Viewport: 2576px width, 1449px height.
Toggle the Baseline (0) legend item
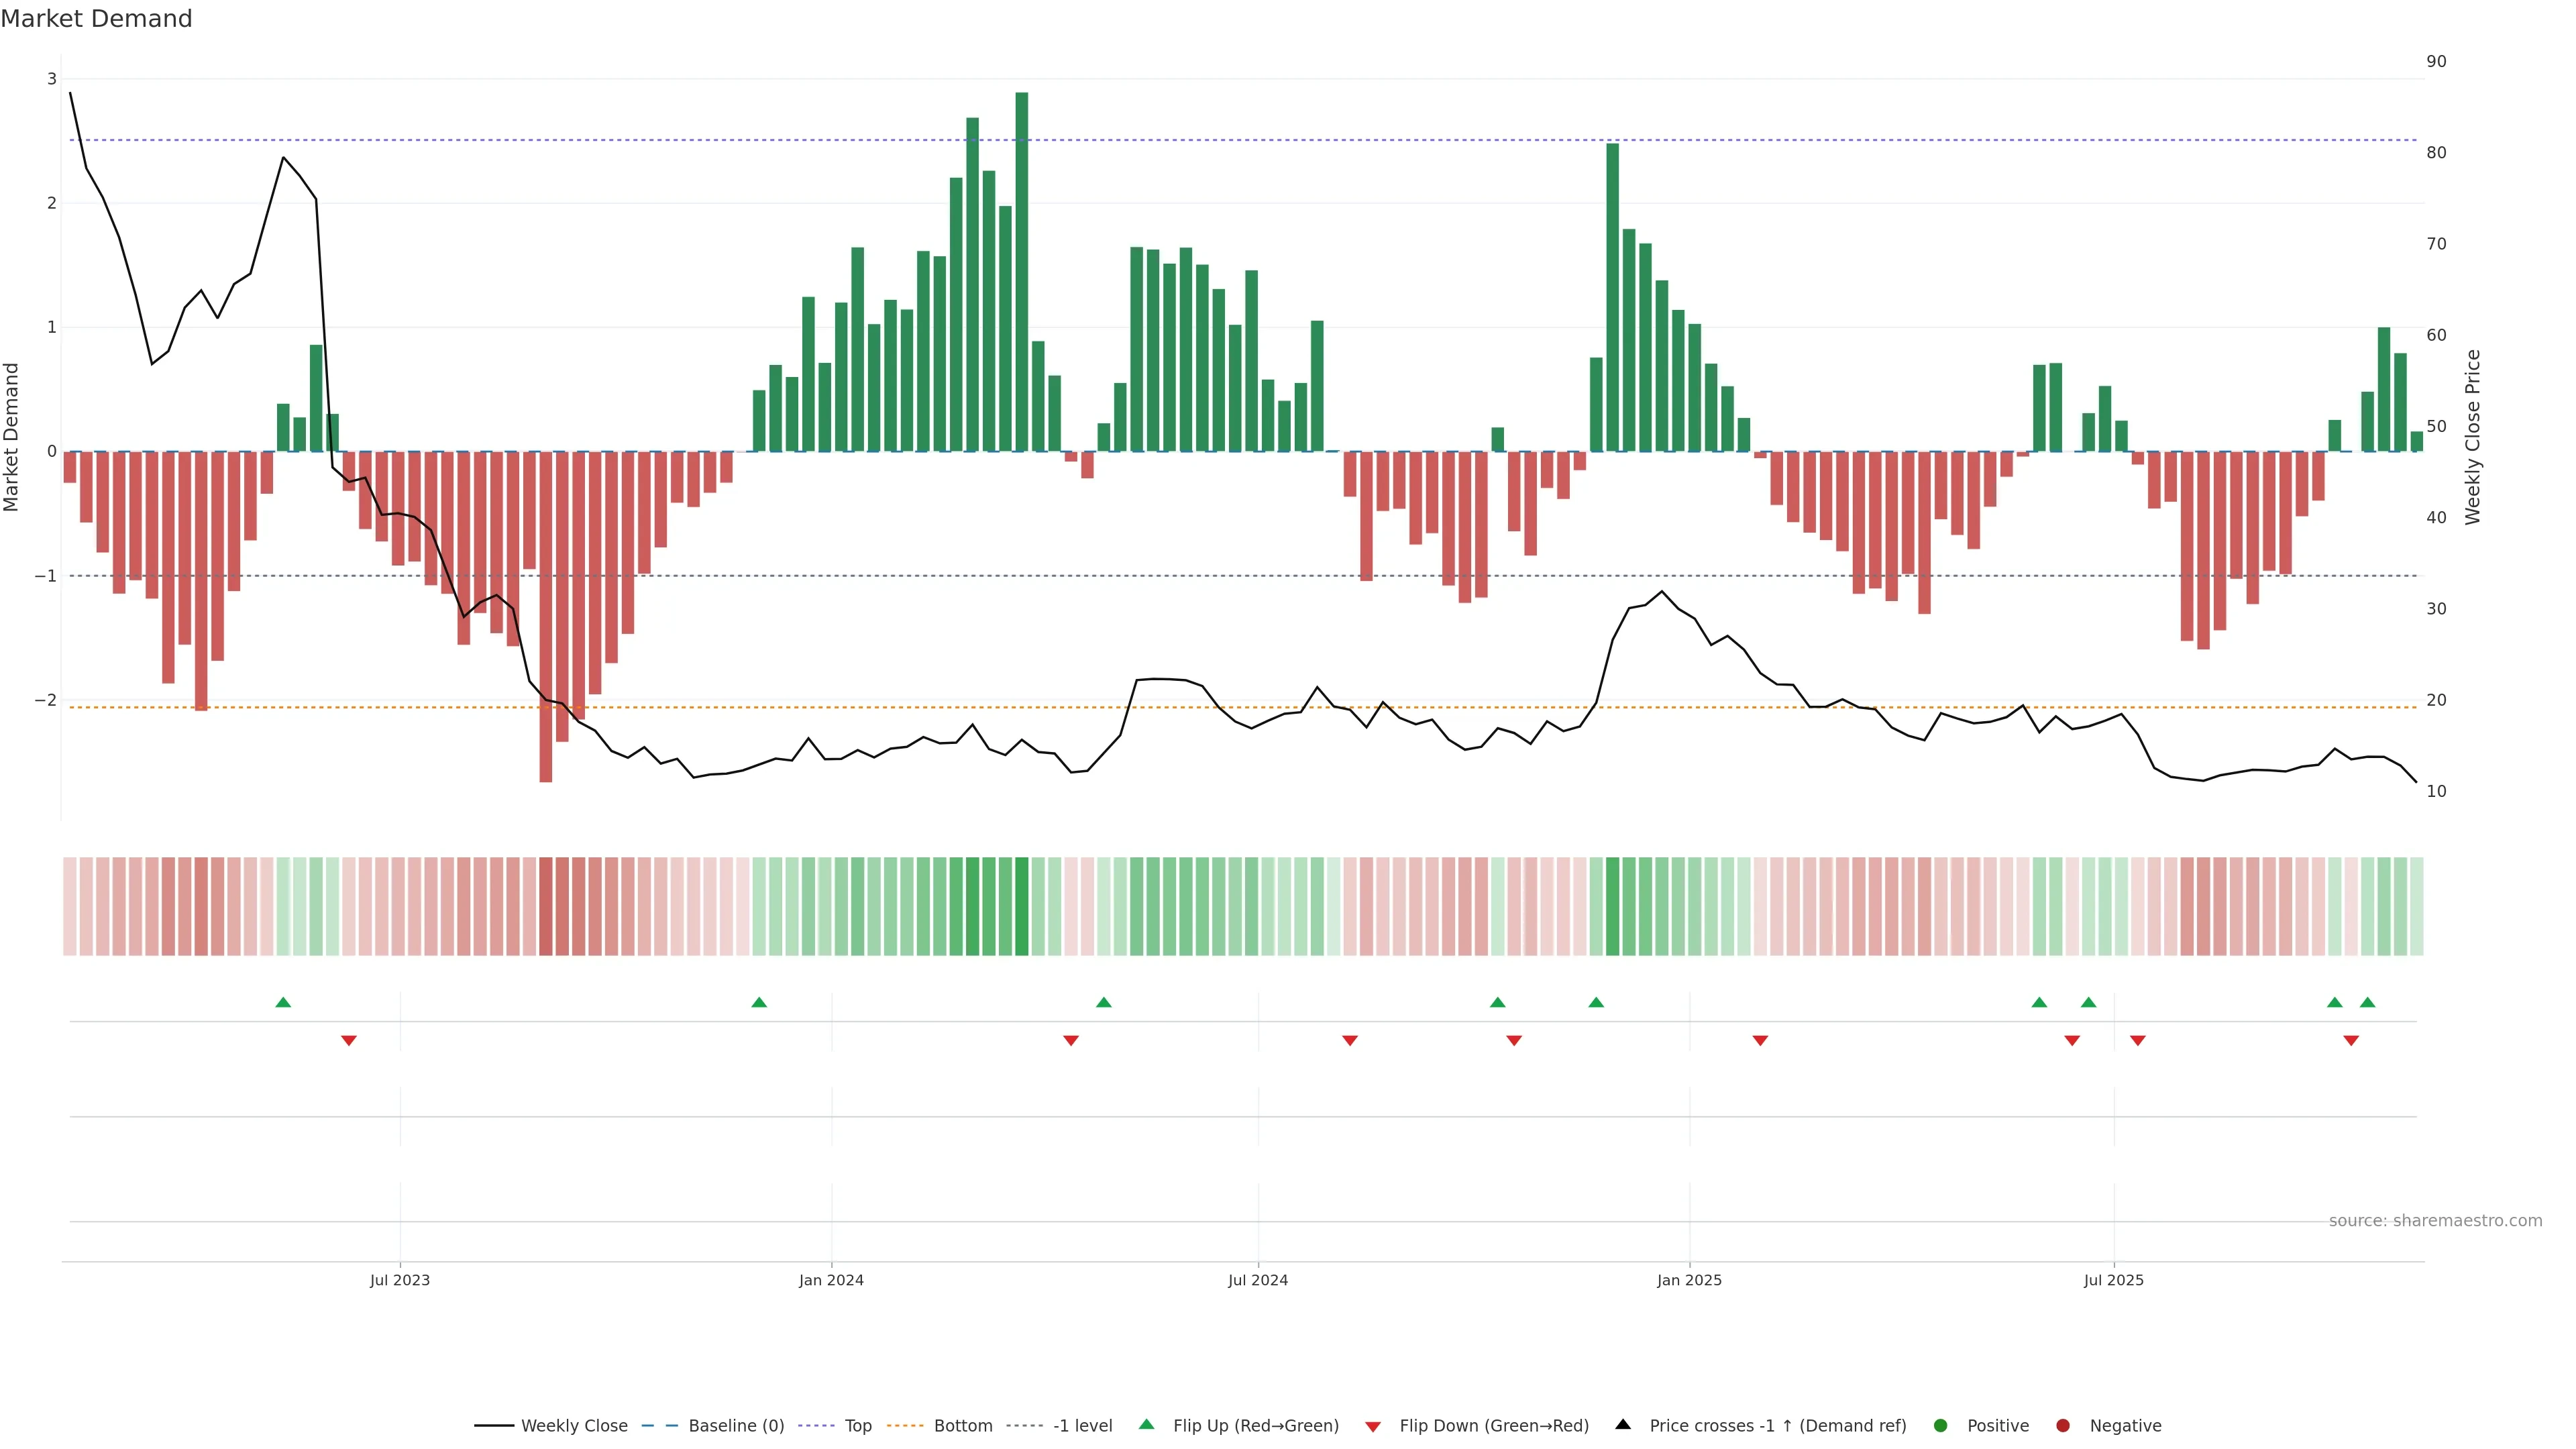735,1426
